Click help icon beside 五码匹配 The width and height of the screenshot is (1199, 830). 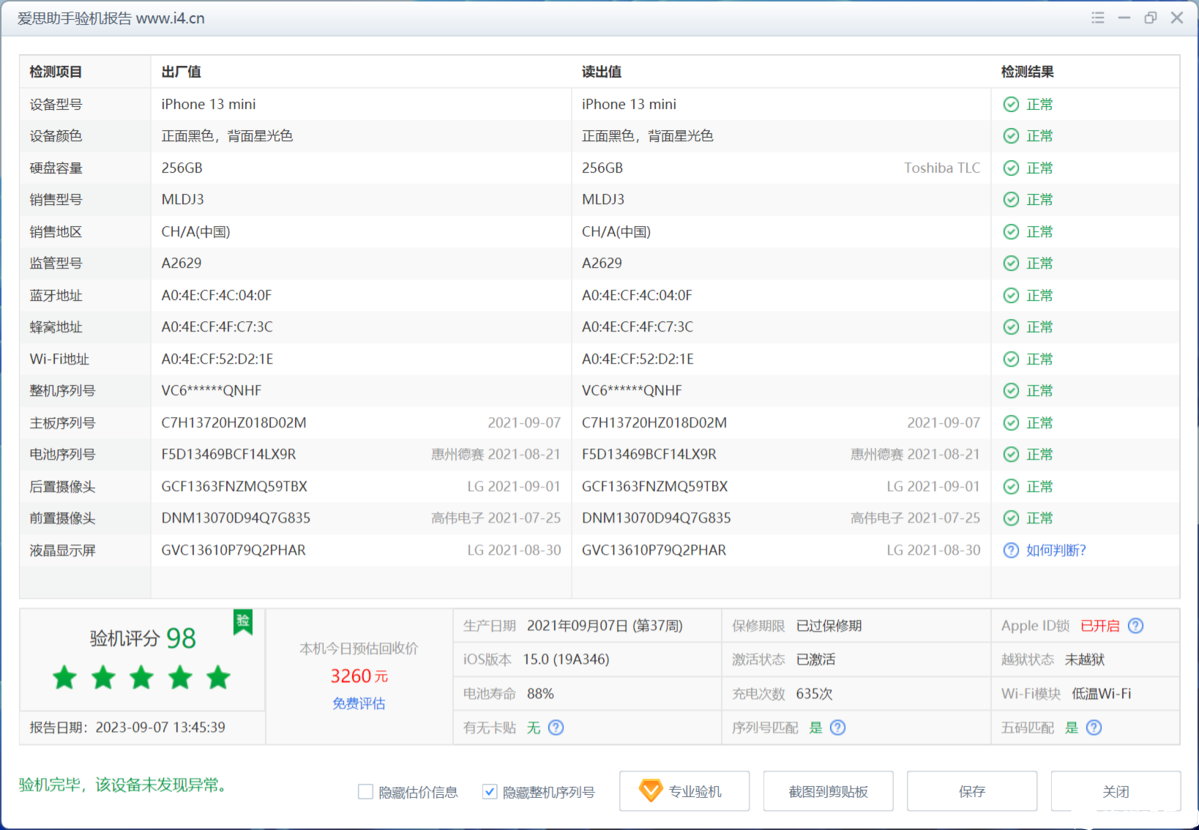pyautogui.click(x=1094, y=727)
